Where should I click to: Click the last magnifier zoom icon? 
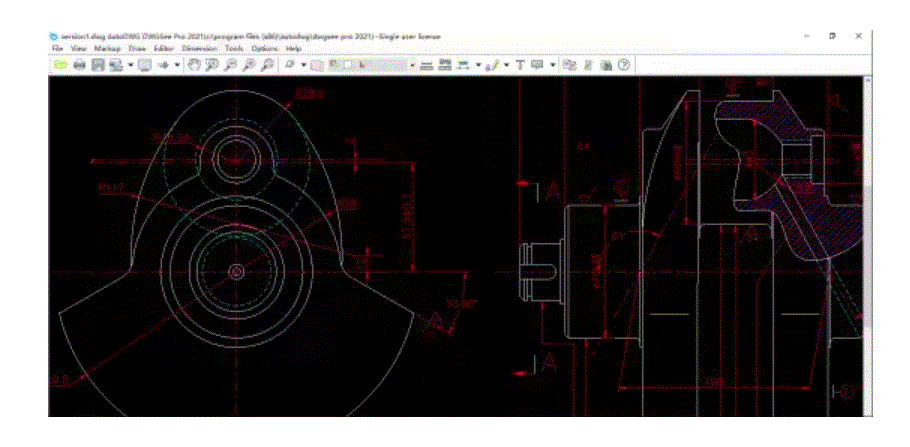click(x=267, y=64)
